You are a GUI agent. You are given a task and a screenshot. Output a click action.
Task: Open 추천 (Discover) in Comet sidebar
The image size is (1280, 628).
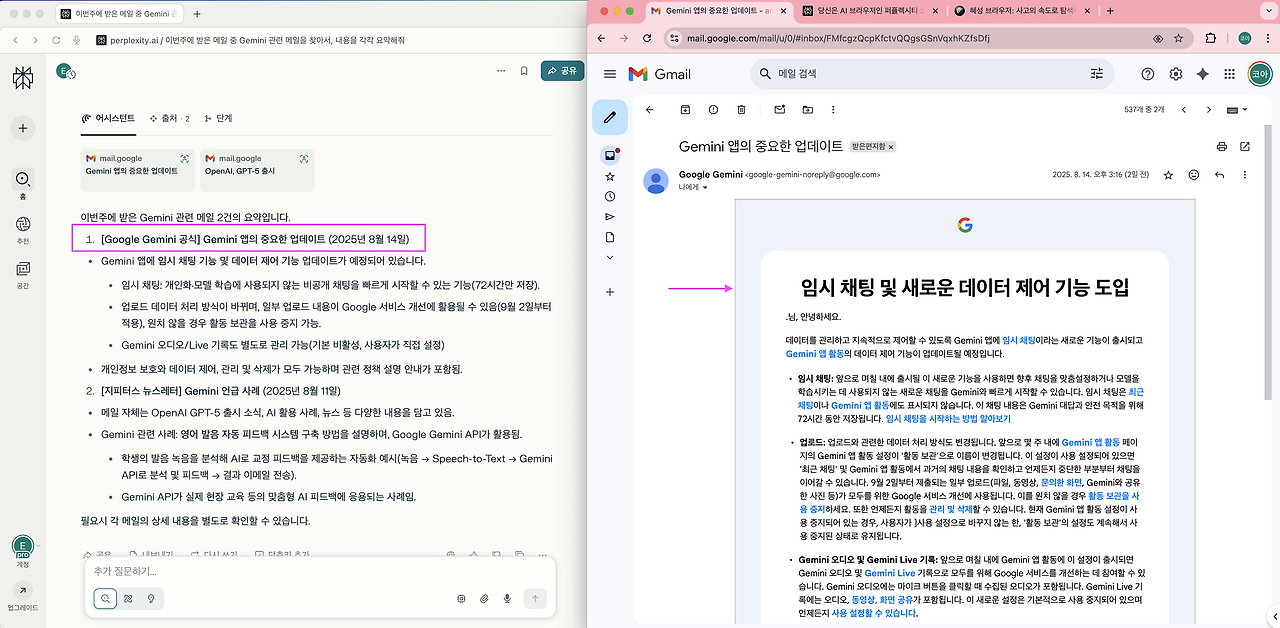pyautogui.click(x=22, y=229)
